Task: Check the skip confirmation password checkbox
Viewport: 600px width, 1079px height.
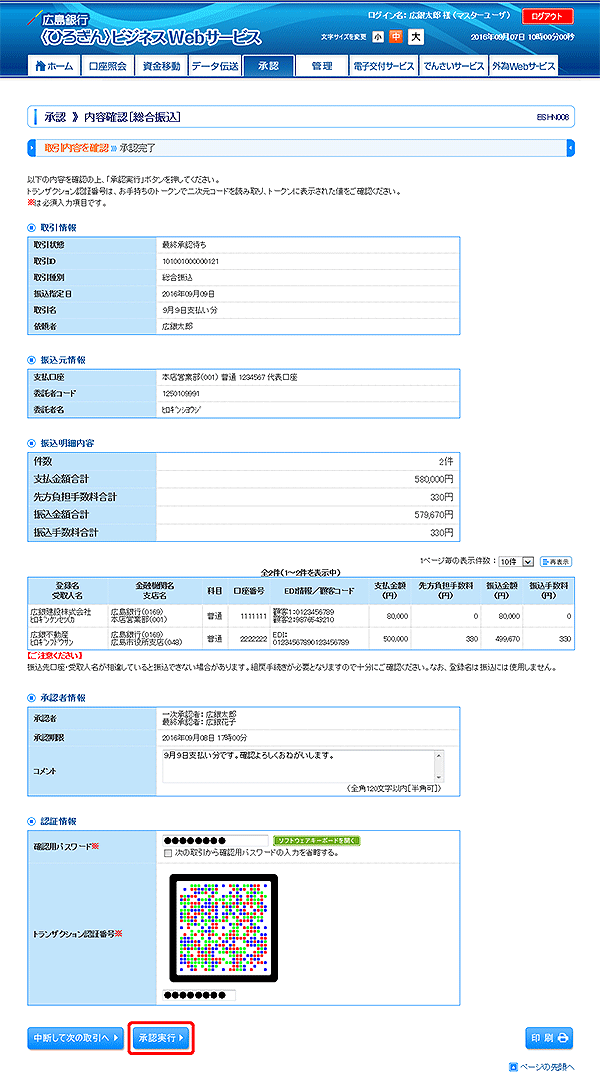Action: (x=167, y=853)
